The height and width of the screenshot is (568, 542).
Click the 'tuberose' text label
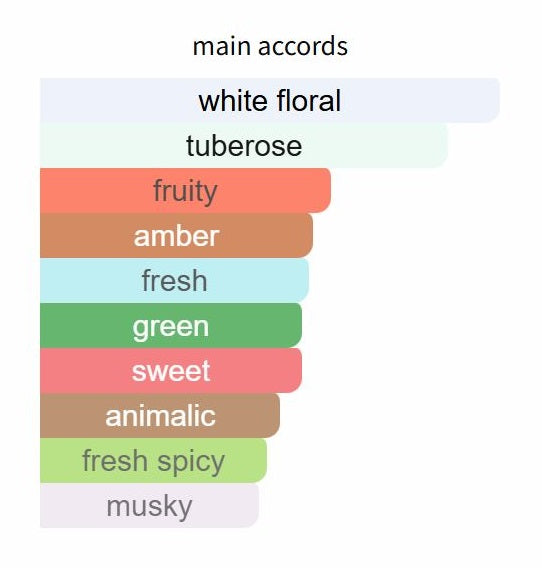pos(244,146)
